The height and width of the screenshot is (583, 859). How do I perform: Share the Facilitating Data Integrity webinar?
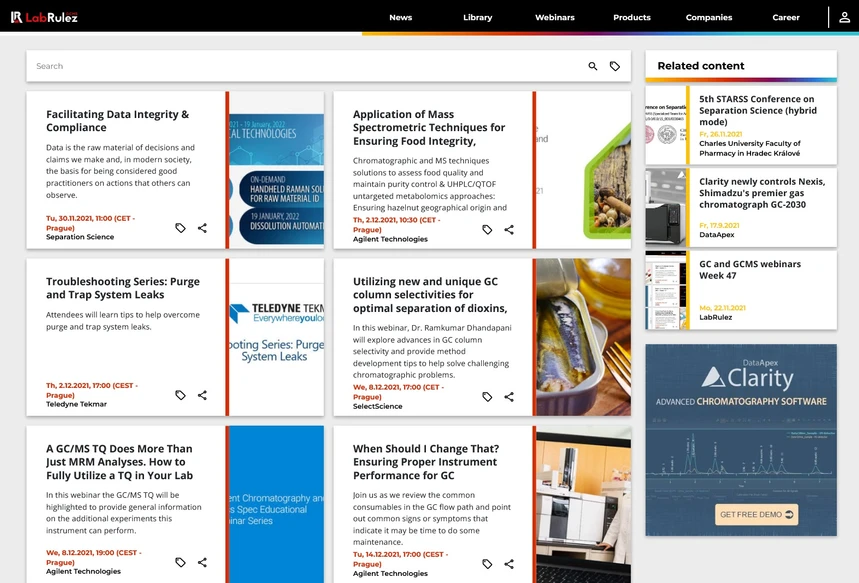click(x=202, y=228)
